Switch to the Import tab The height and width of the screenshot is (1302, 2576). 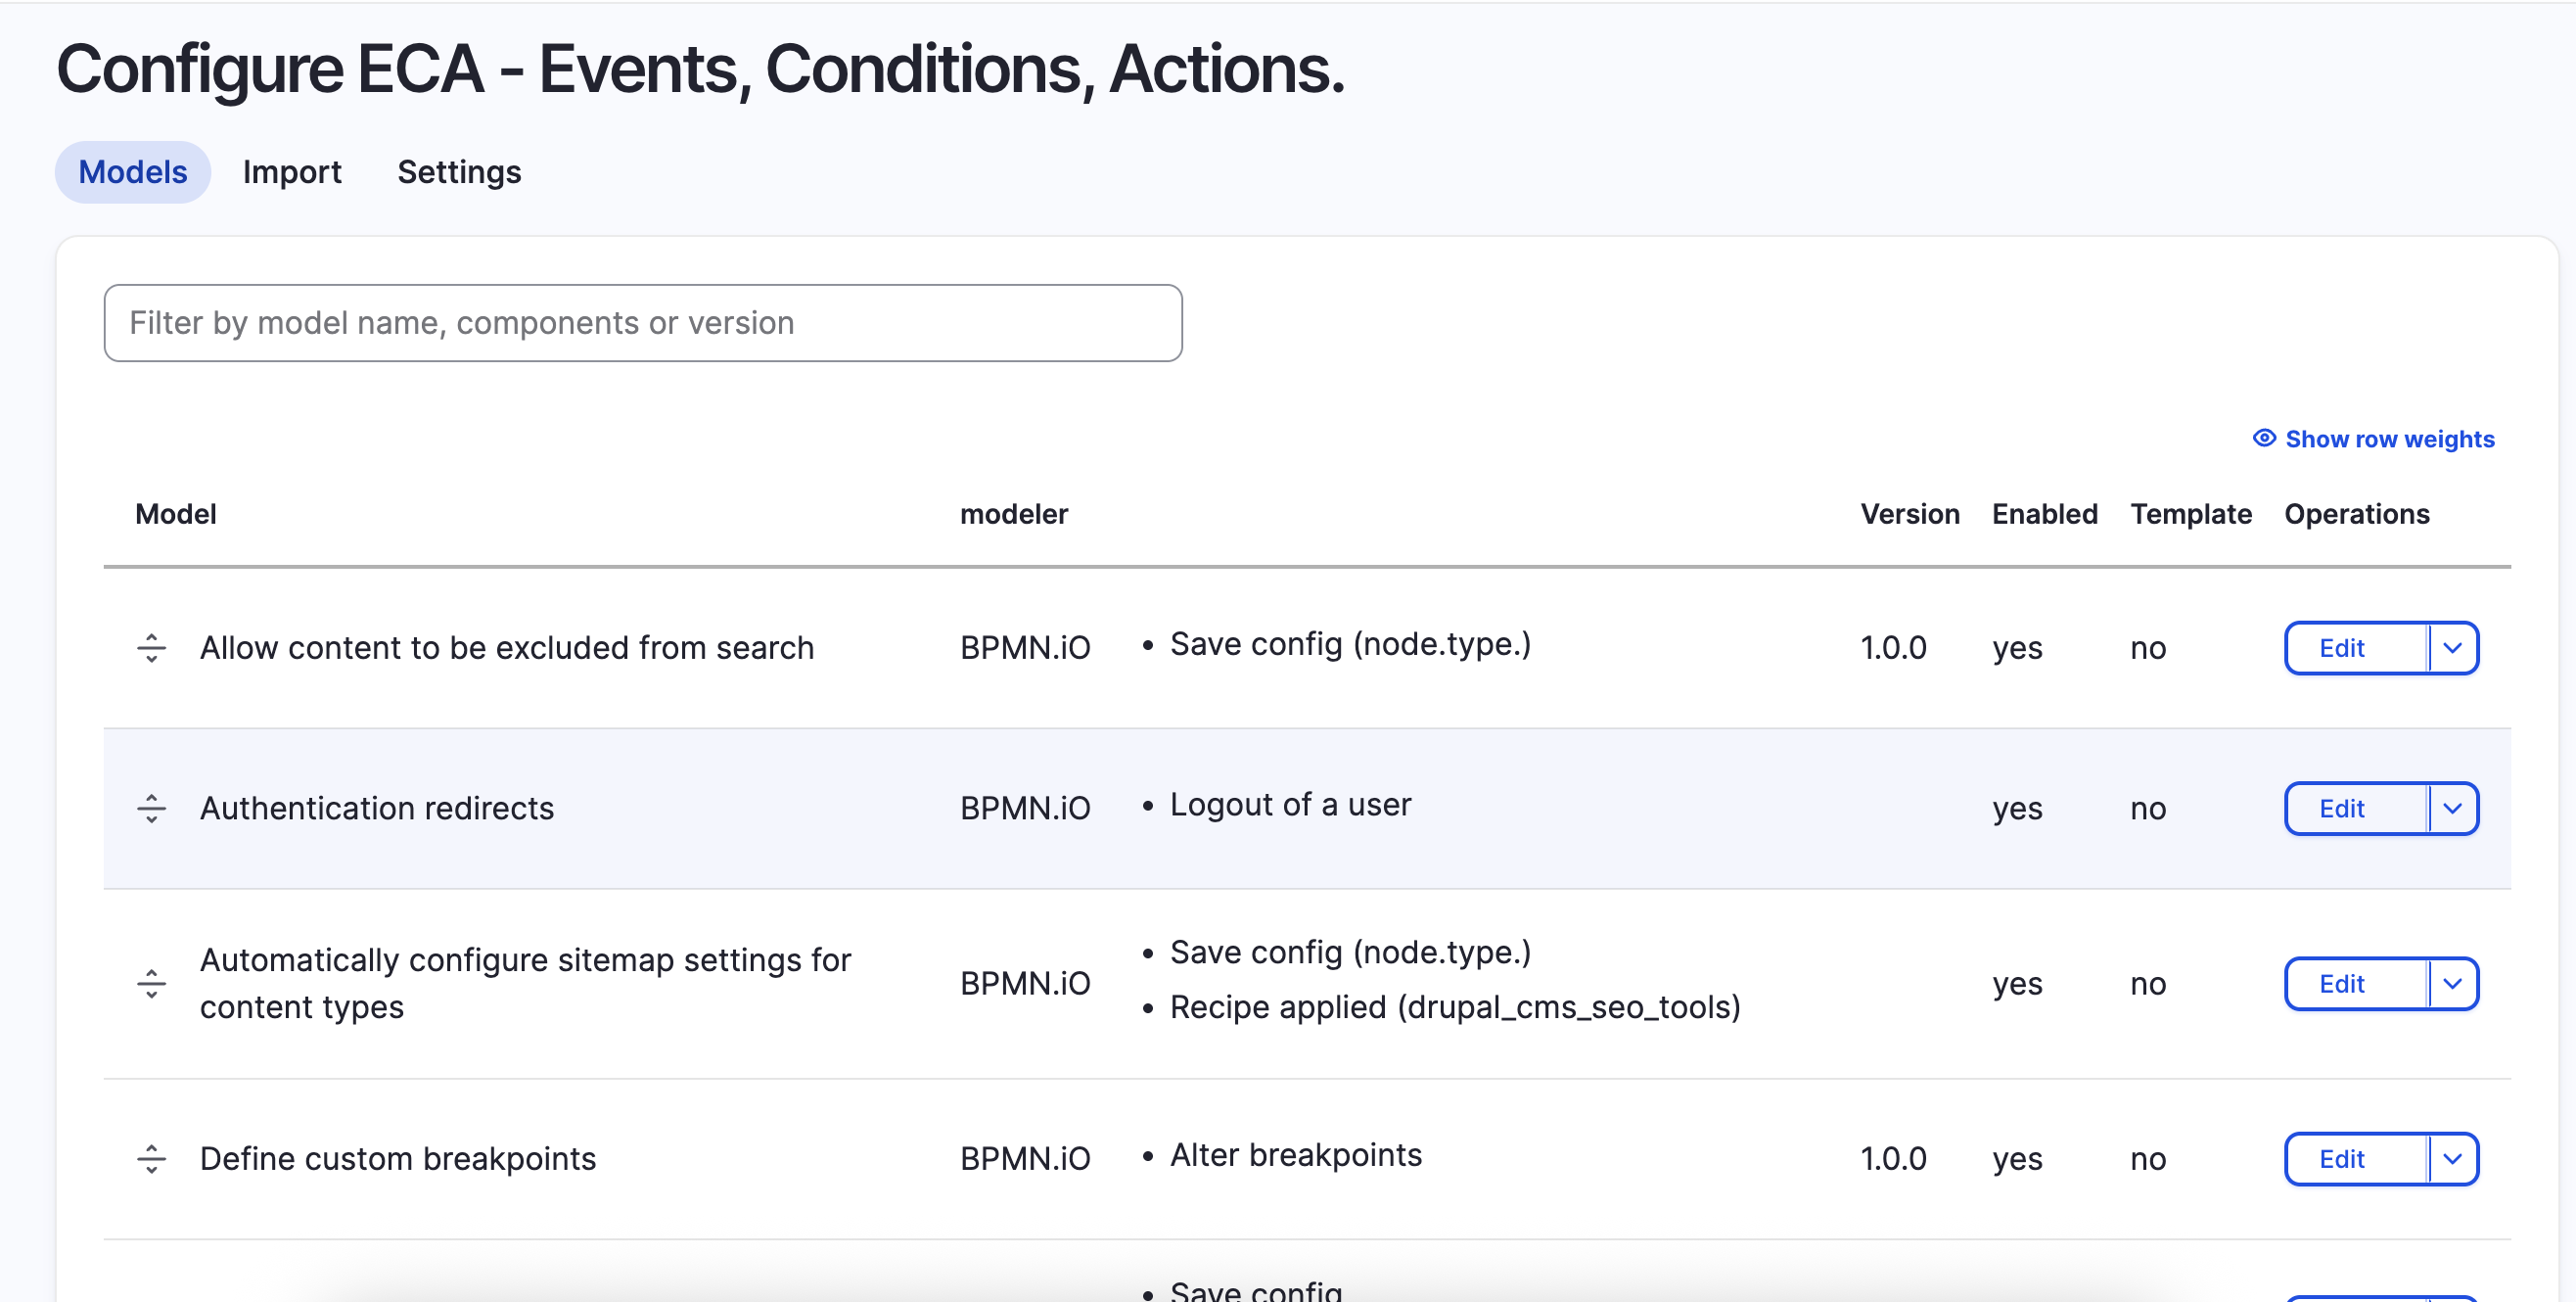pyautogui.click(x=291, y=171)
